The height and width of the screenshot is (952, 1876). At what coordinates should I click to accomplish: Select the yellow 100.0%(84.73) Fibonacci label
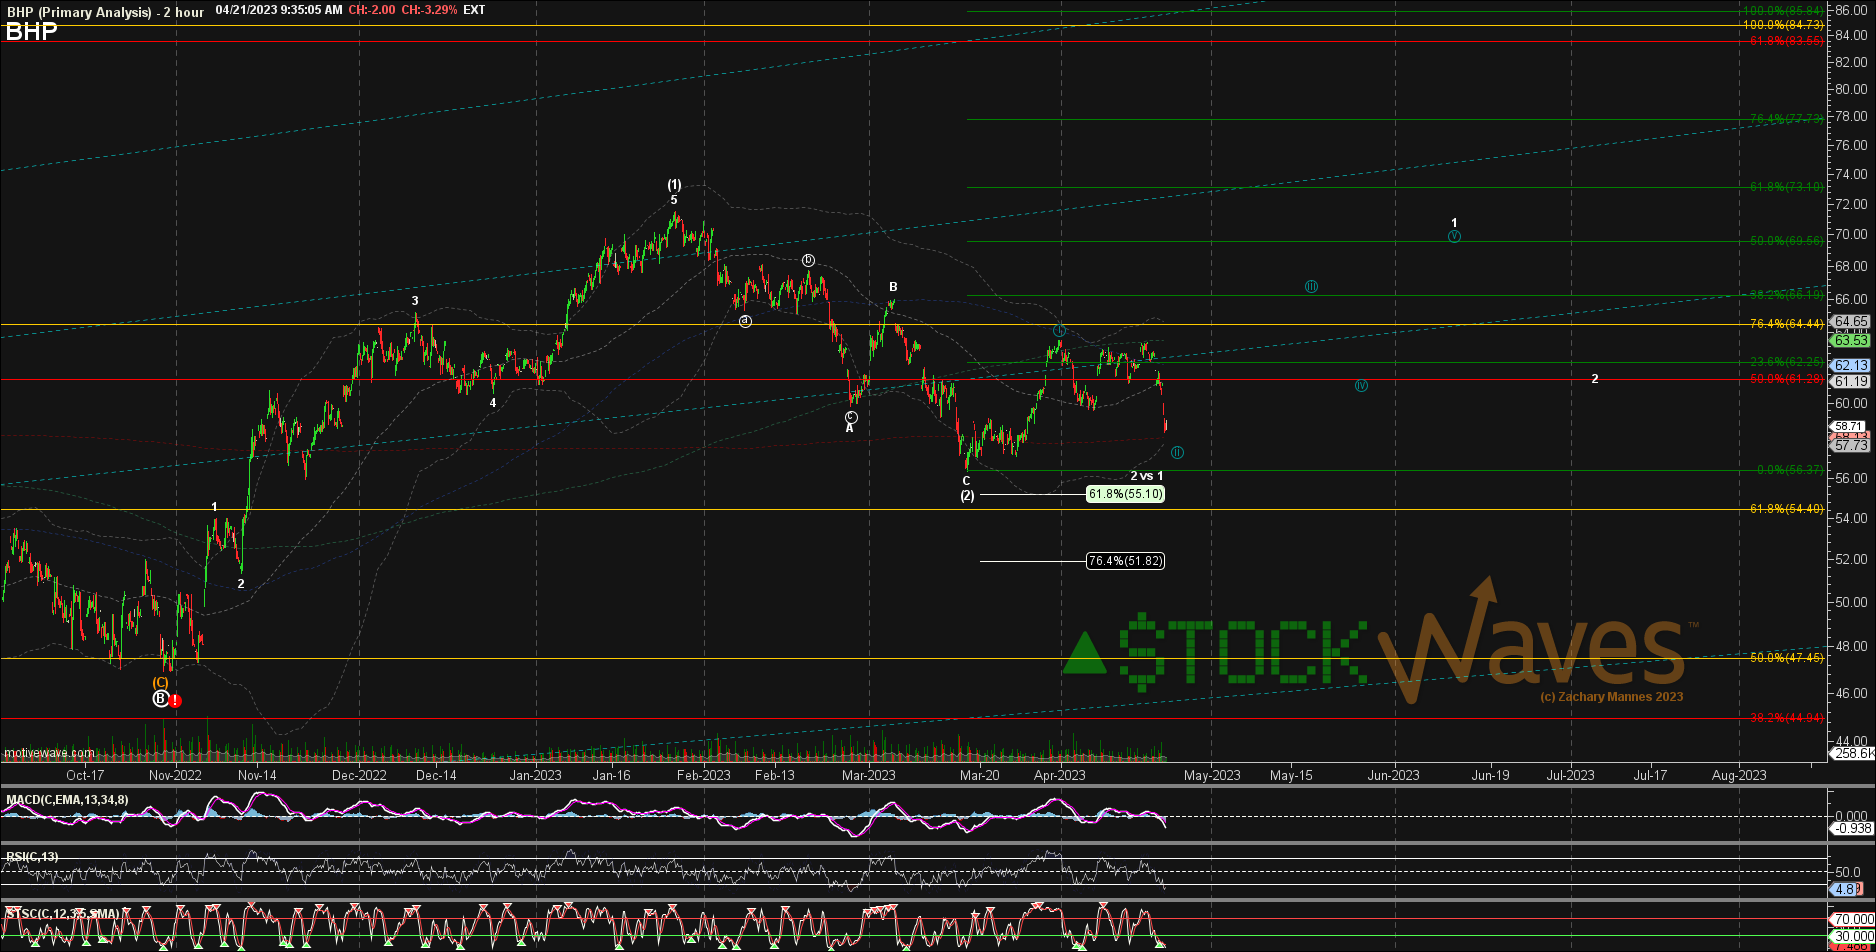coord(1784,24)
